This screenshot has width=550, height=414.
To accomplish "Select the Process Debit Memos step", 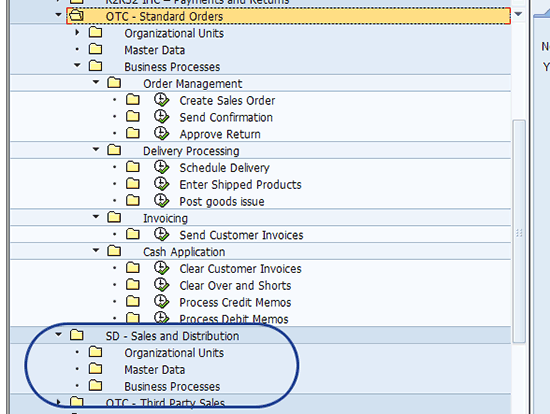I will (x=234, y=319).
